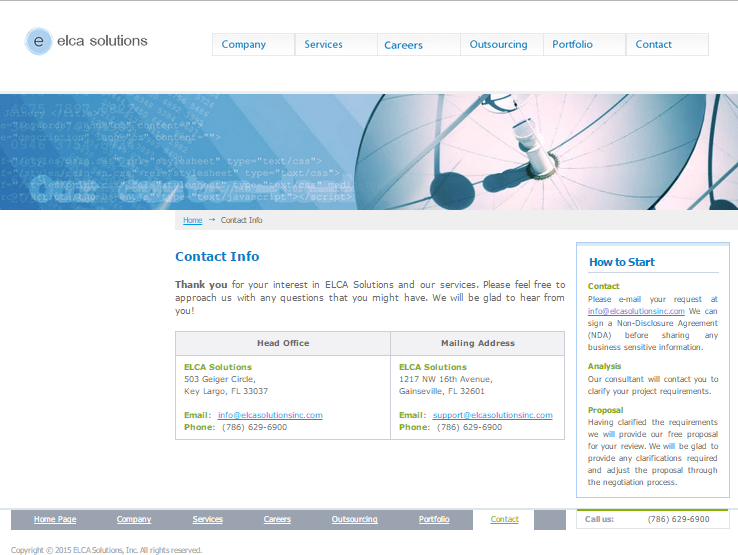
Task: Select Contact in the top navigation bar
Action: click(653, 44)
